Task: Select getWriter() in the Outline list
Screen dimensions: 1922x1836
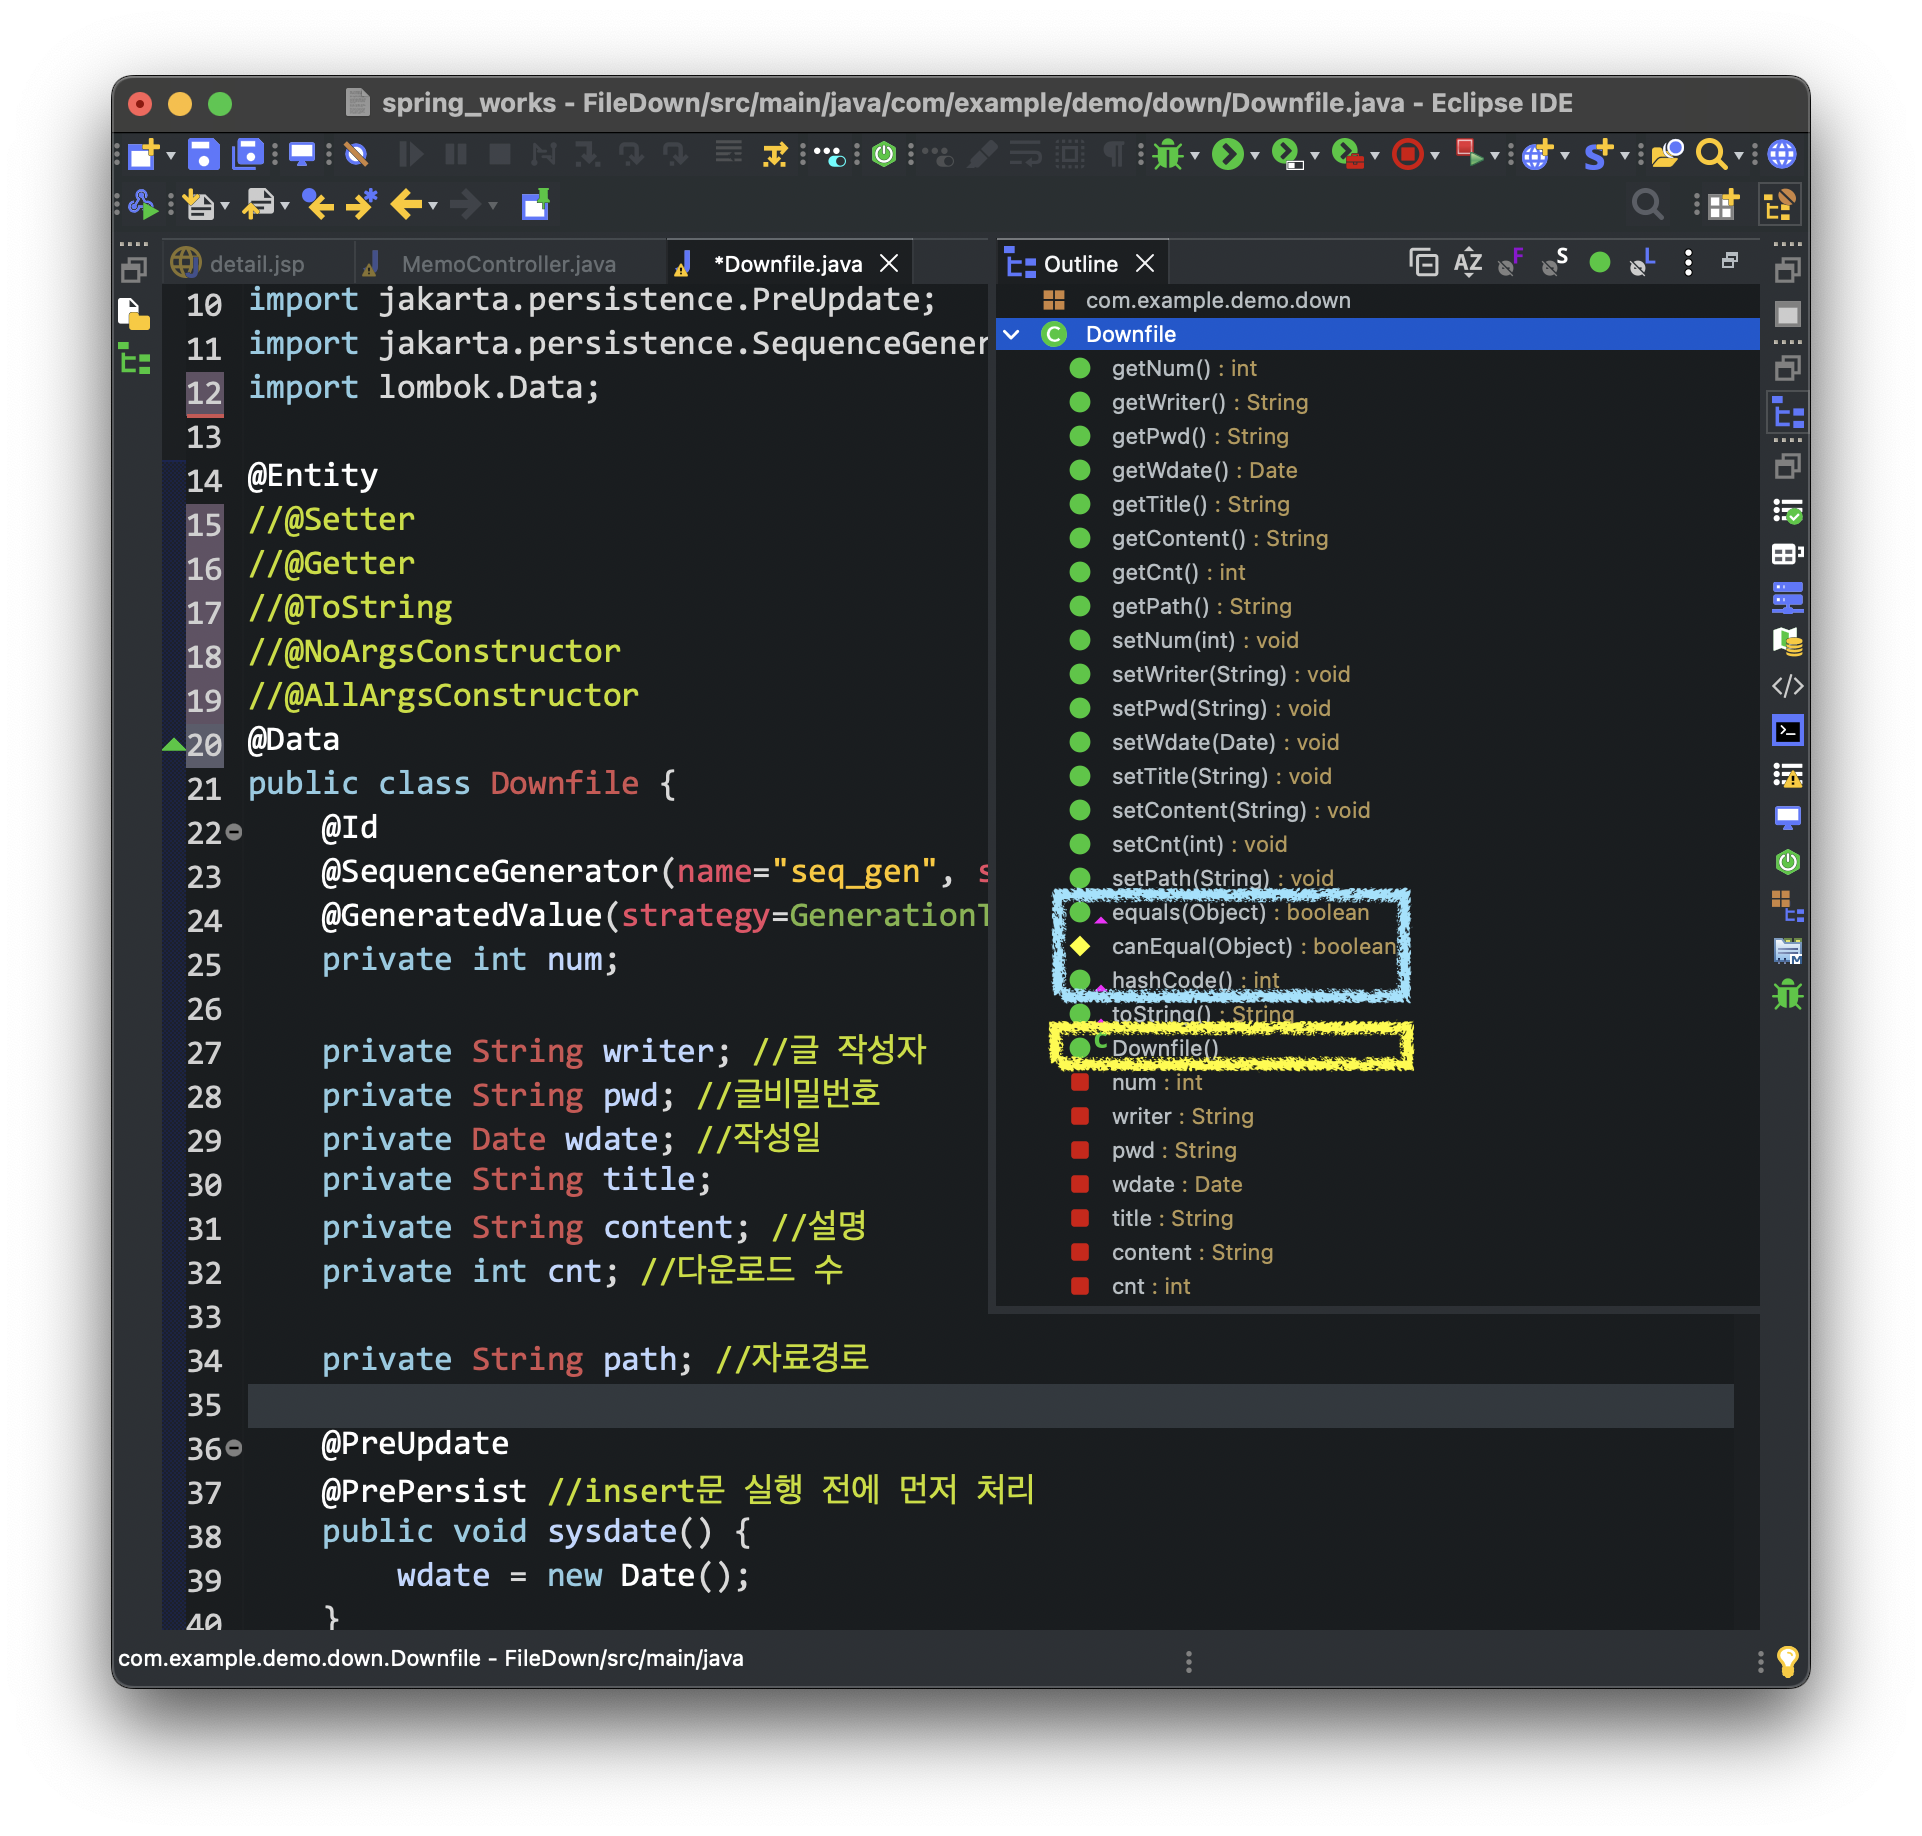Action: pos(1168,402)
